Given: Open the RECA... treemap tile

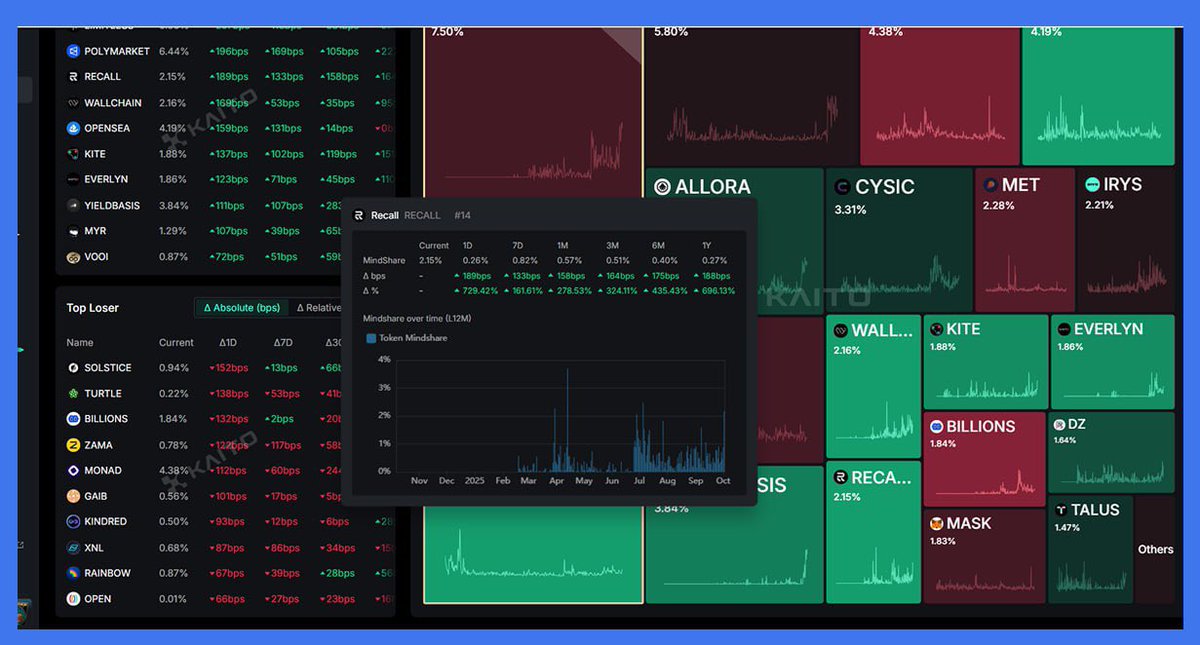Looking at the screenshot, I should click(873, 533).
